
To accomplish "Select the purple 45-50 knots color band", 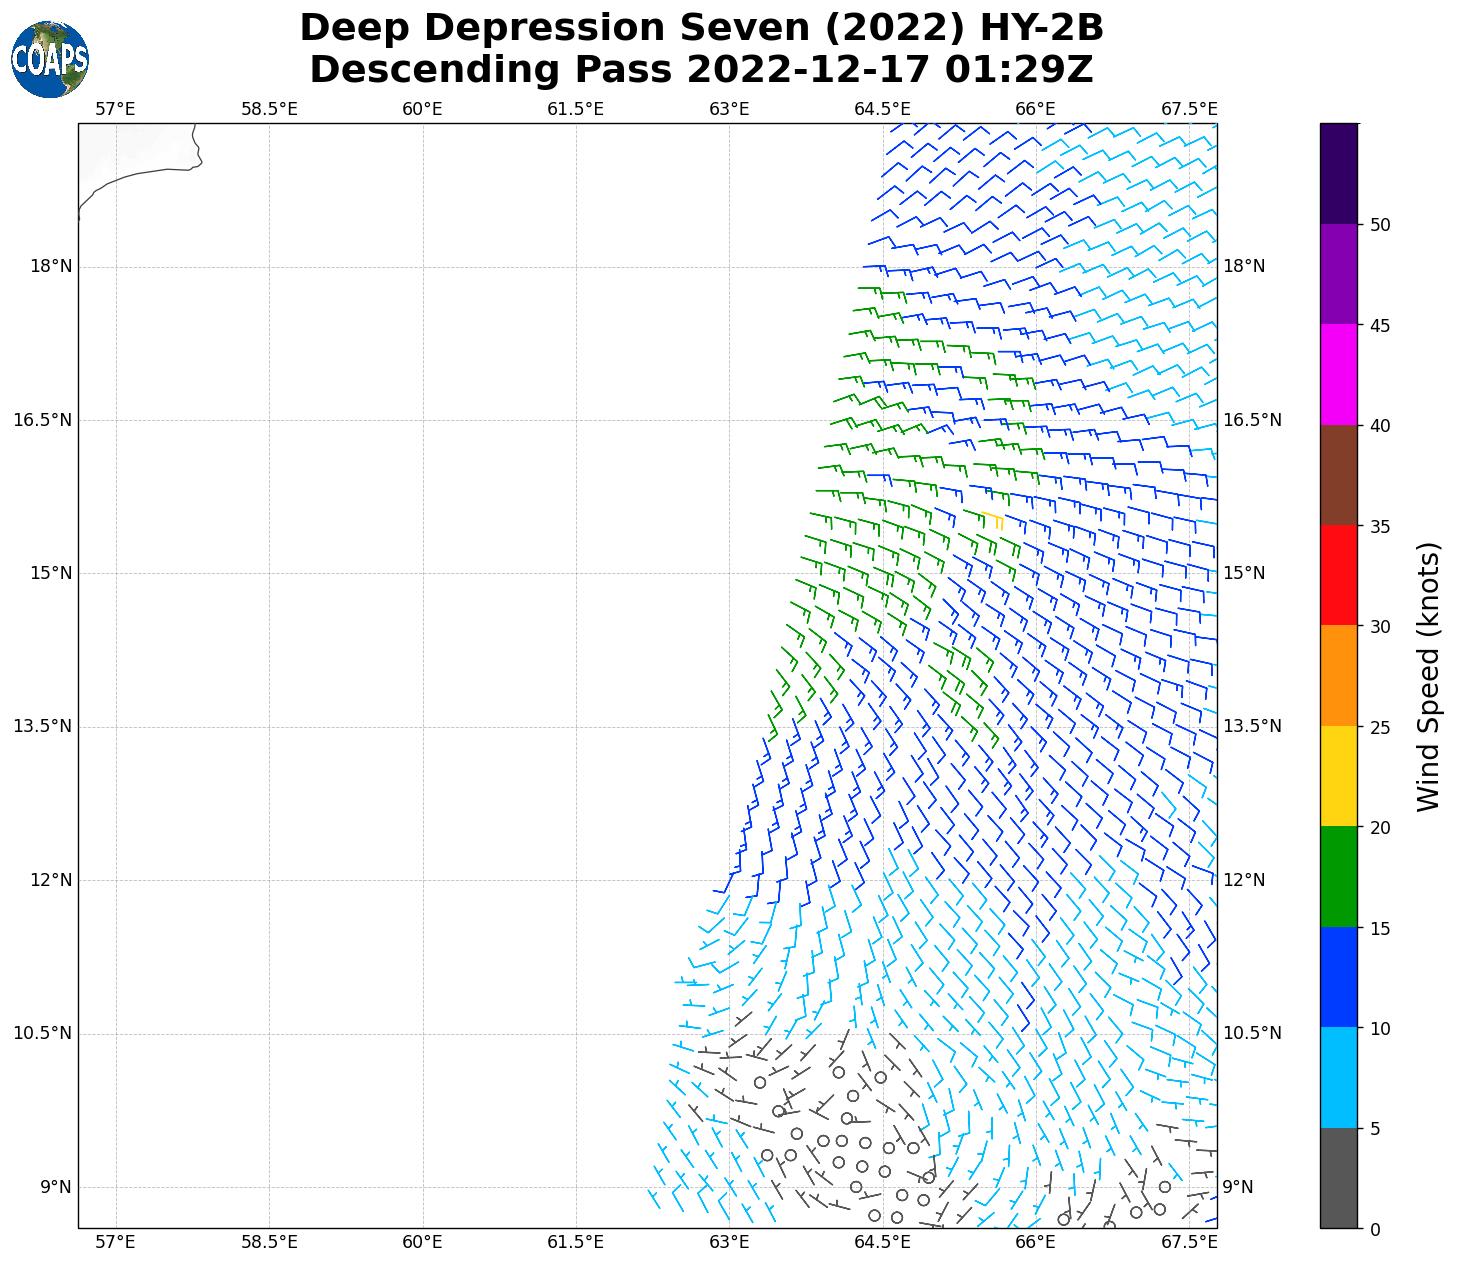I will point(1338,274).
